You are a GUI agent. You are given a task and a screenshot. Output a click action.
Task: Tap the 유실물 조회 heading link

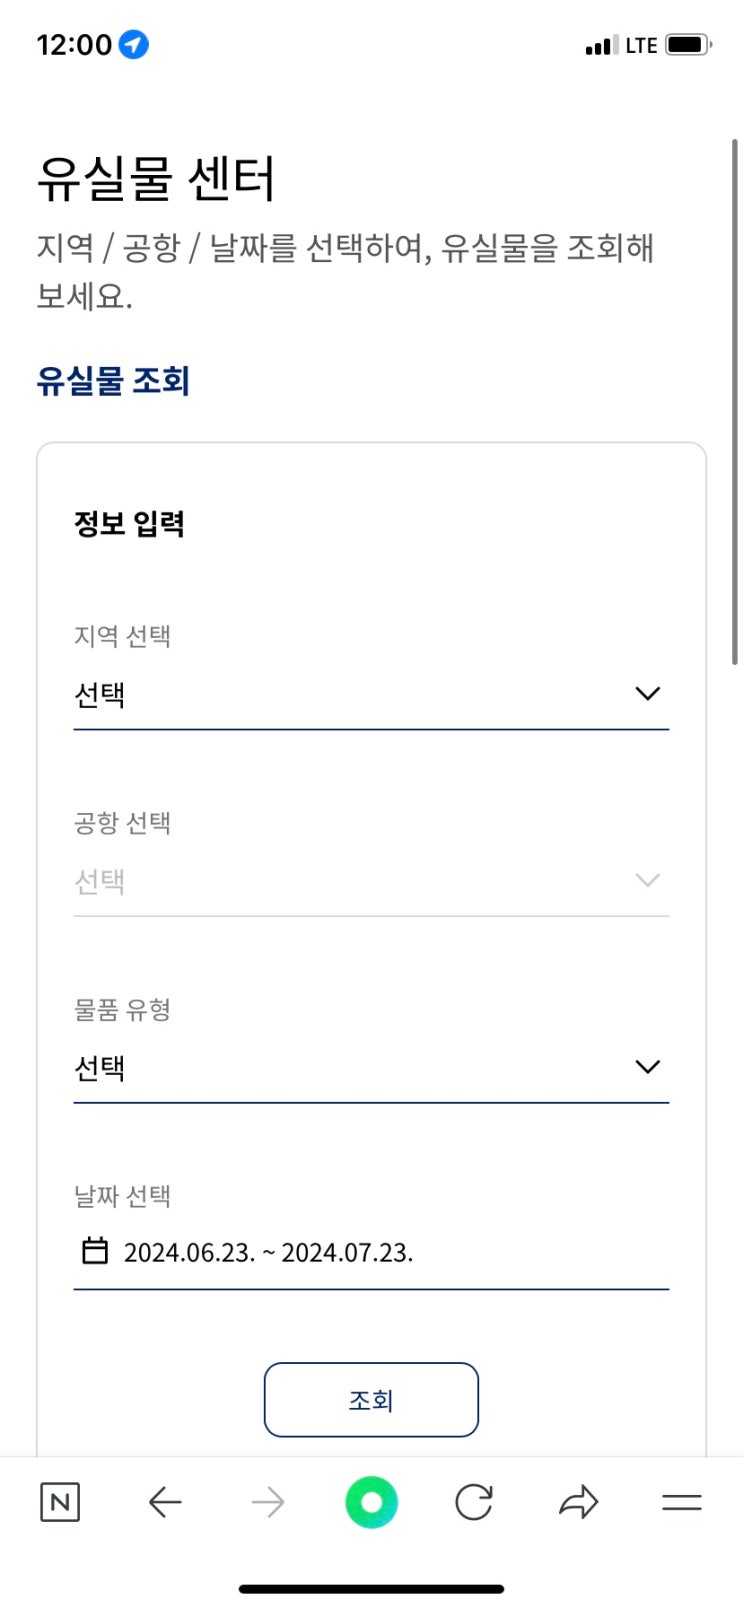coord(113,381)
